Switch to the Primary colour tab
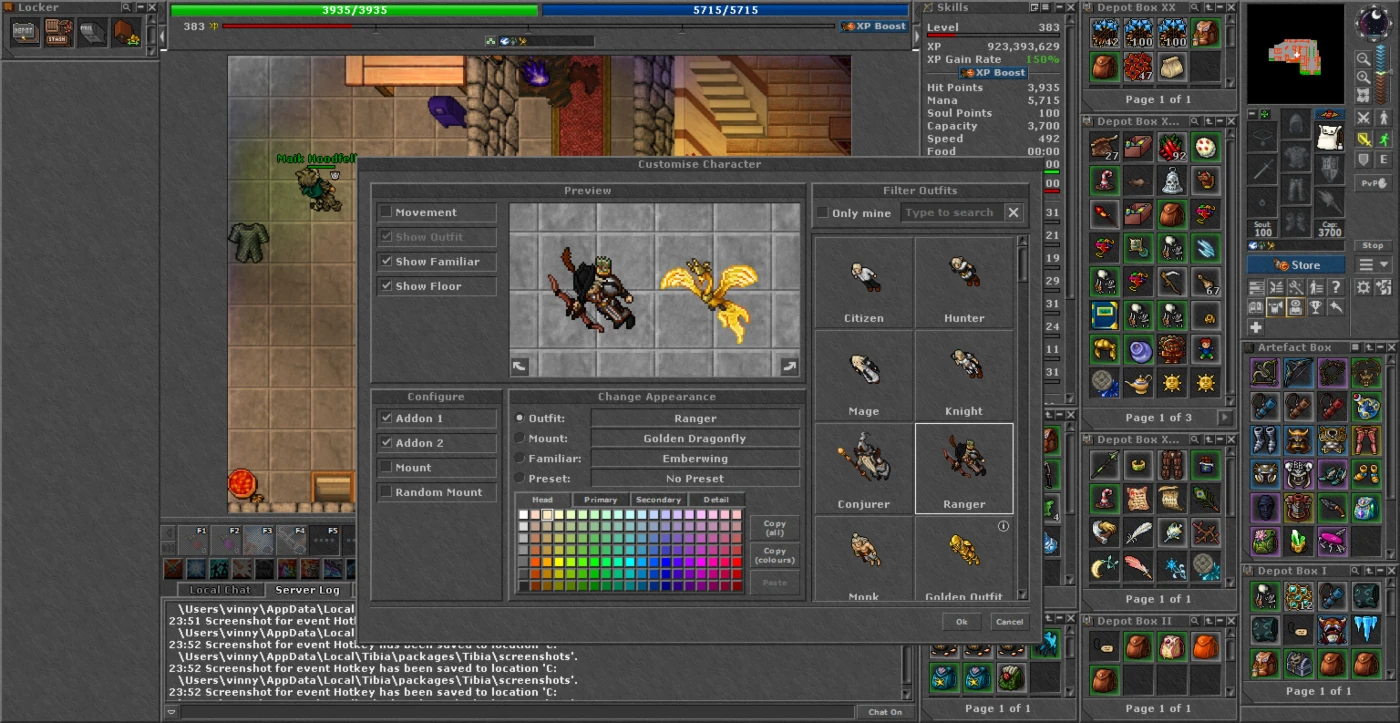The width and height of the screenshot is (1400, 723). tap(600, 500)
